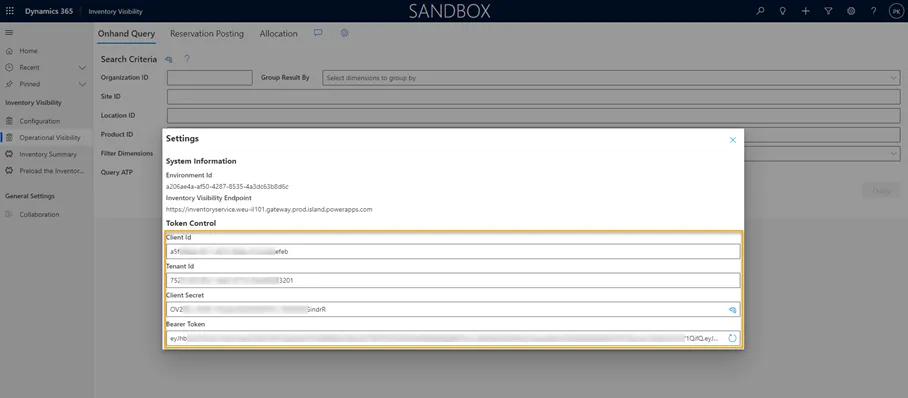Focus the Site ID field

(533, 97)
